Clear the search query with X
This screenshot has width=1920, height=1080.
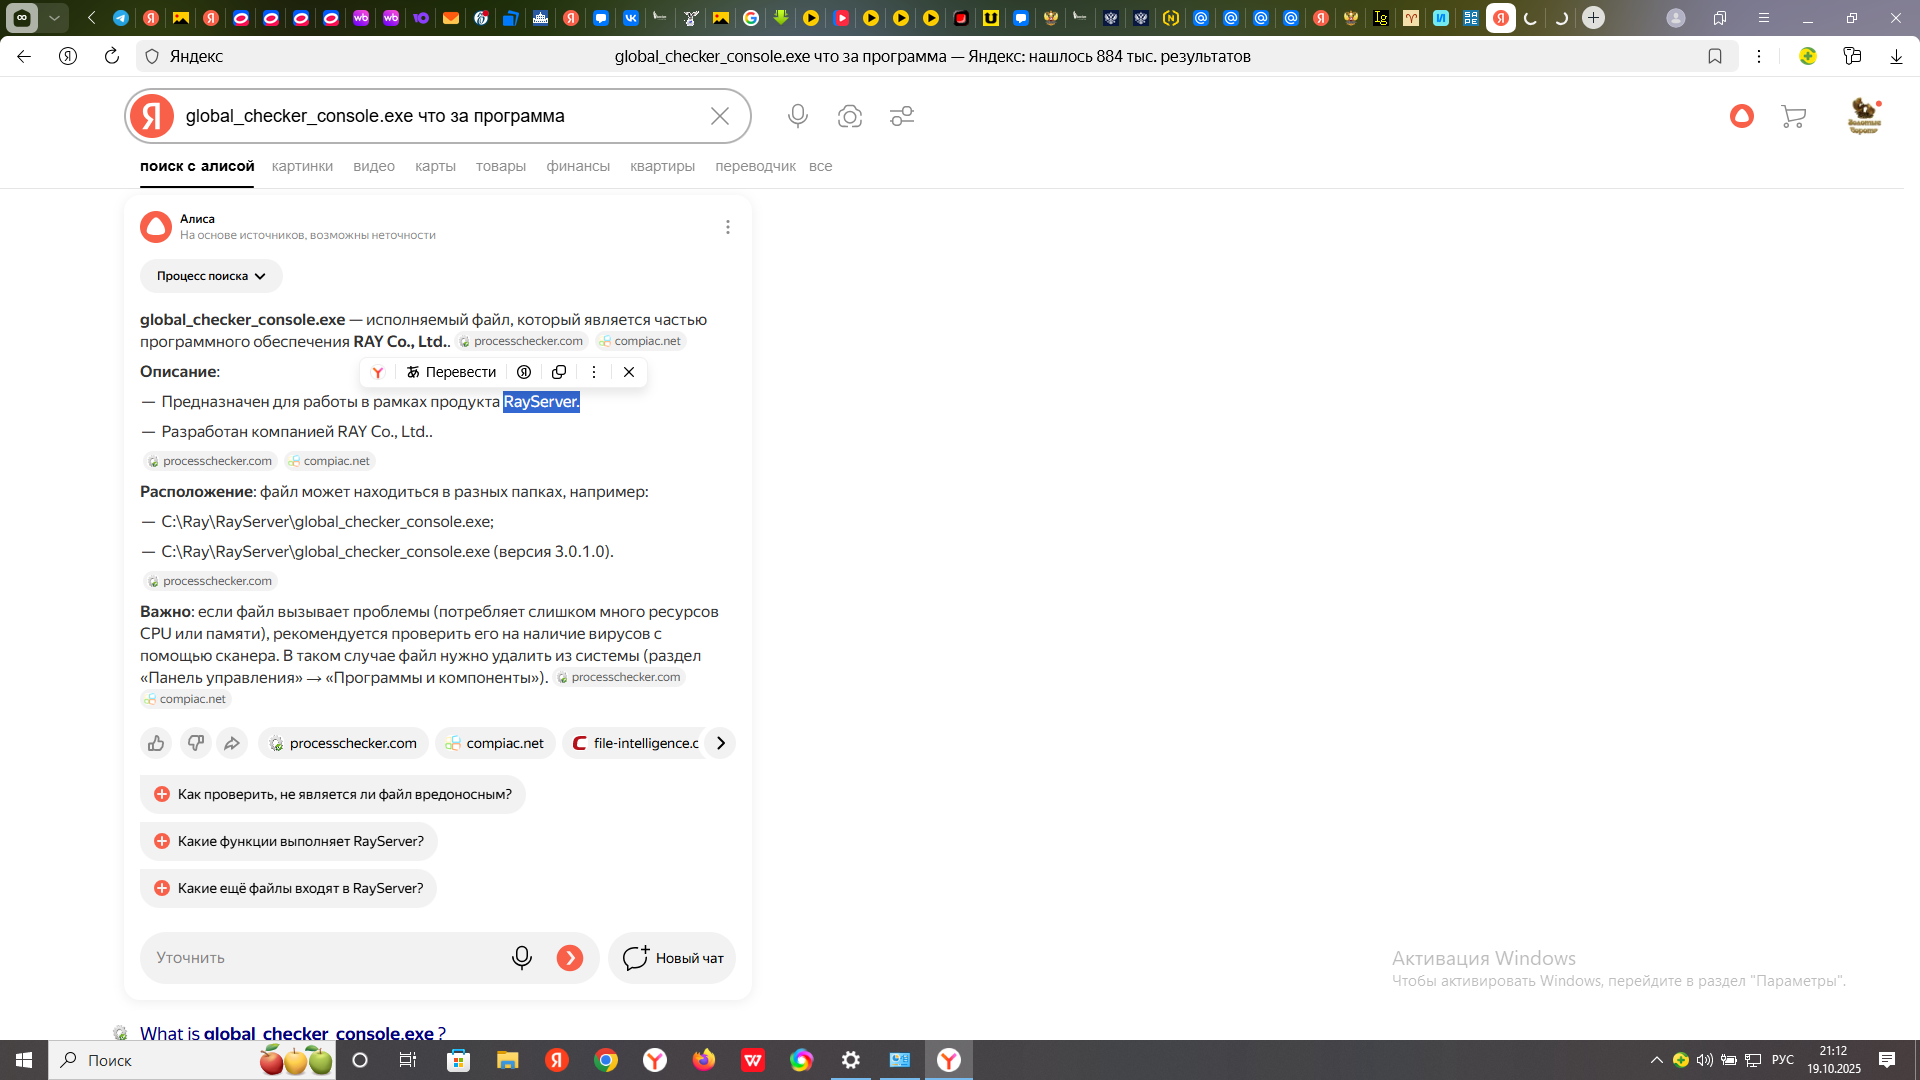(719, 116)
